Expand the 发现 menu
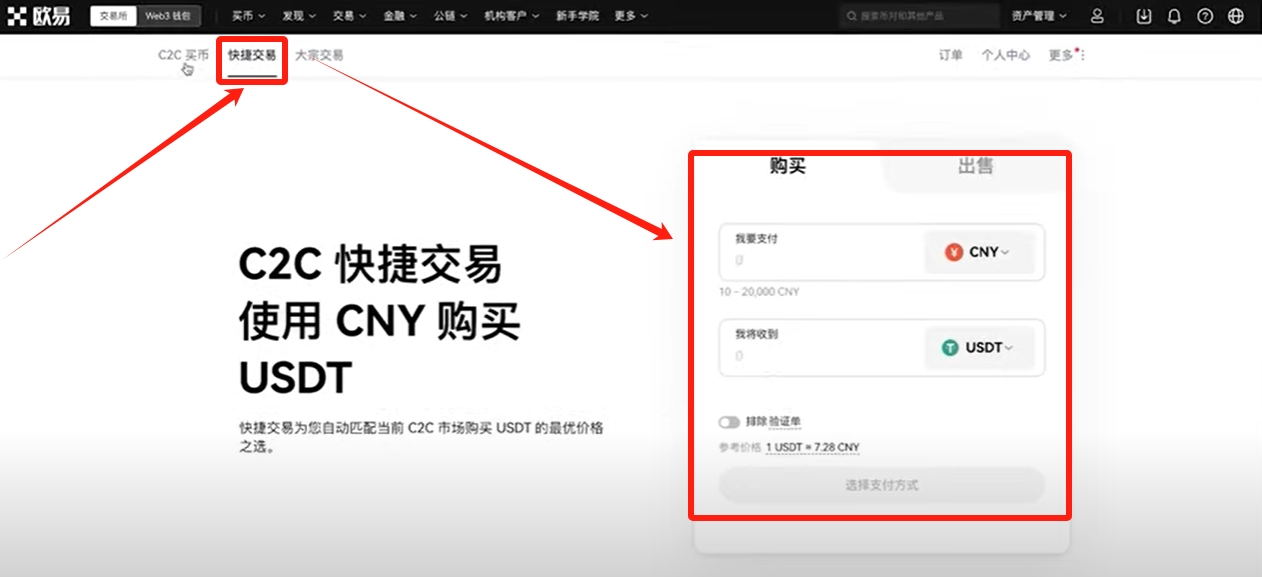1262x577 pixels. (x=299, y=16)
